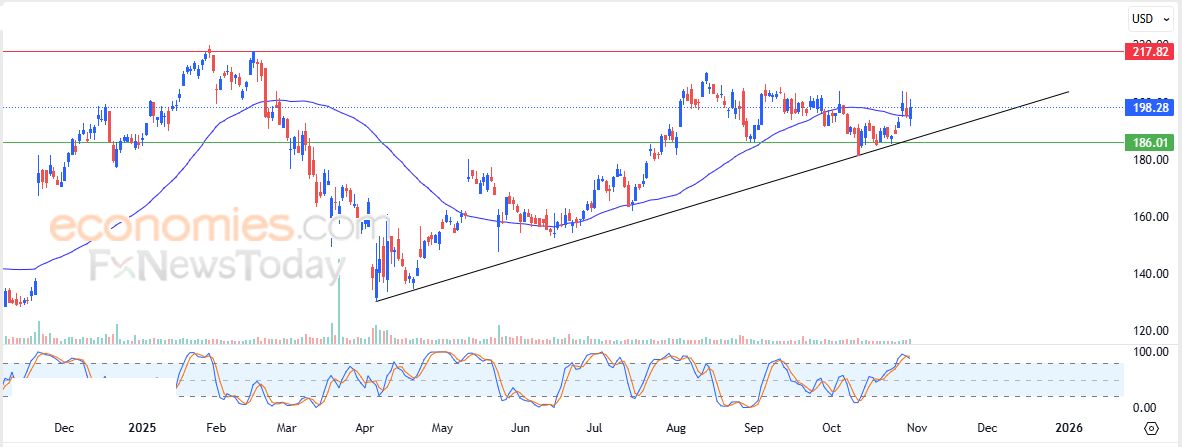The width and height of the screenshot is (1182, 447).
Task: Select the tall volume spike bar near April
Action: coord(339,310)
